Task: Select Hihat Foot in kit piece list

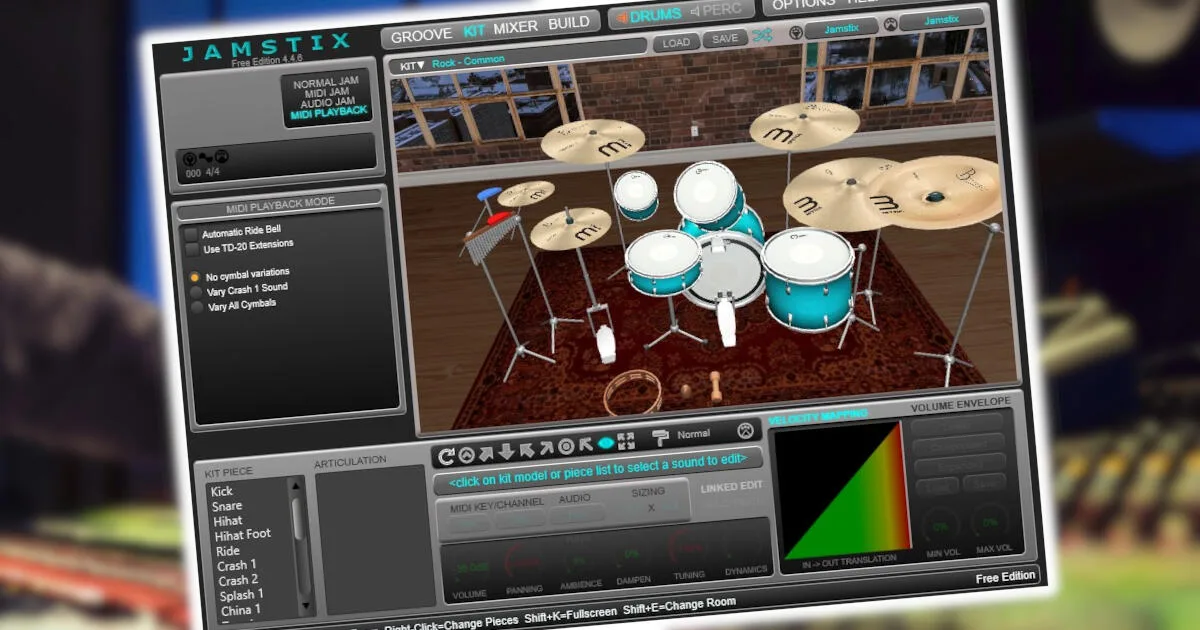Action: tap(243, 535)
